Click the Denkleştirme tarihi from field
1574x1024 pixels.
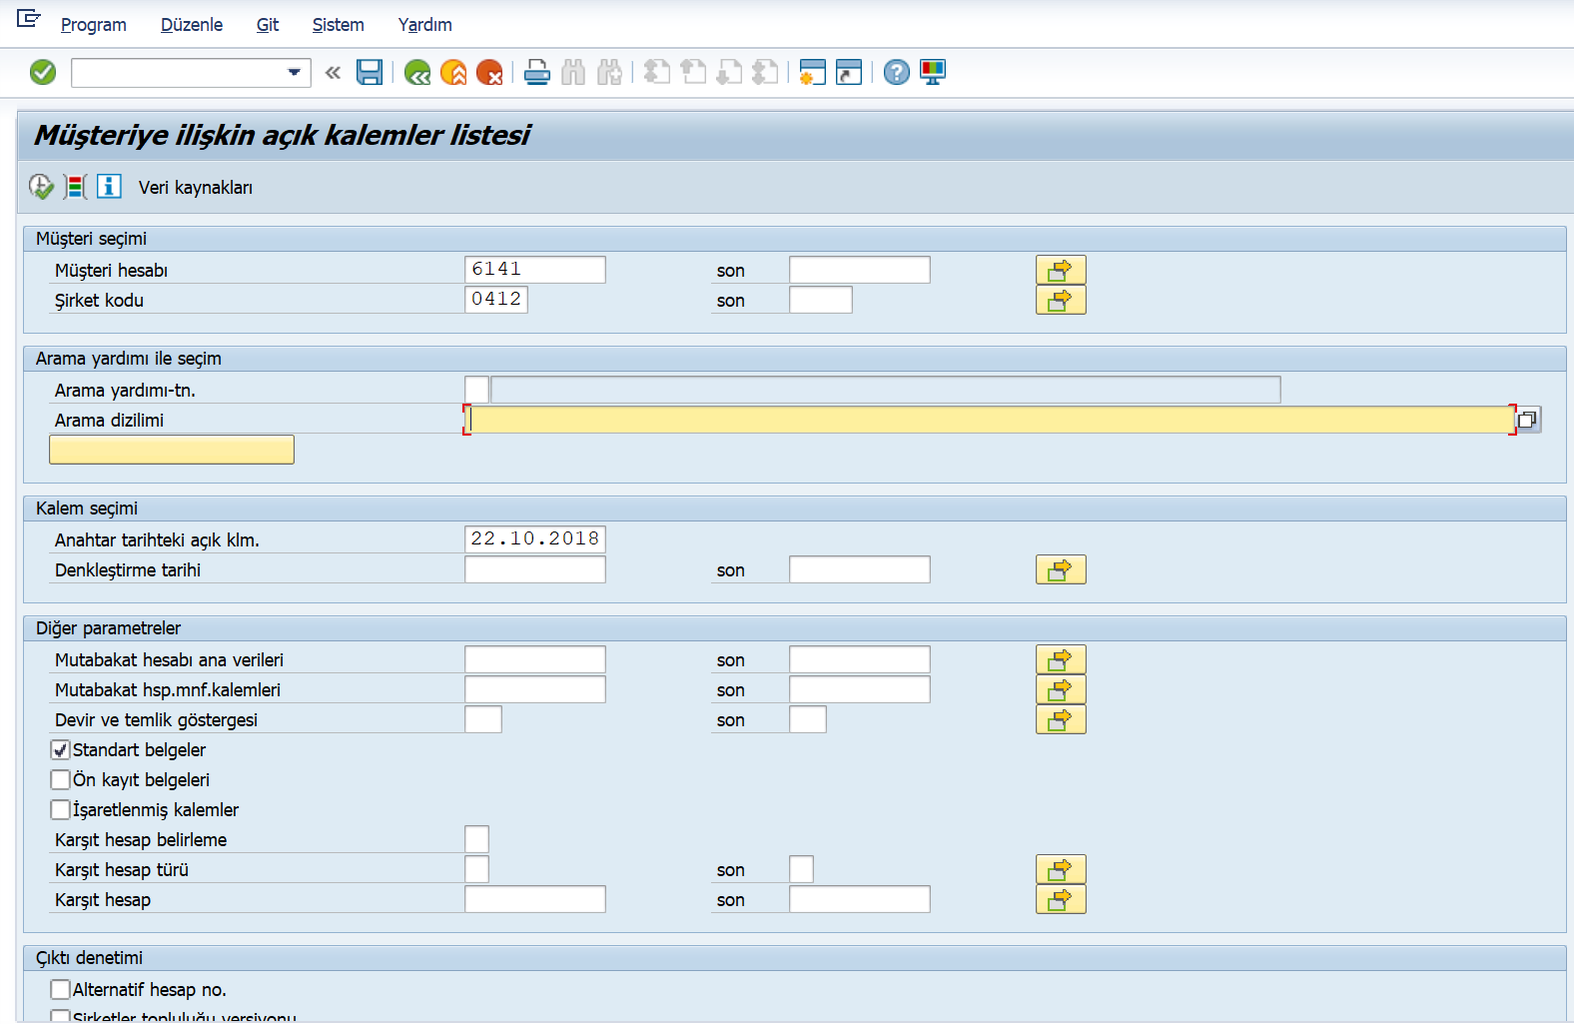pyautogui.click(x=535, y=570)
